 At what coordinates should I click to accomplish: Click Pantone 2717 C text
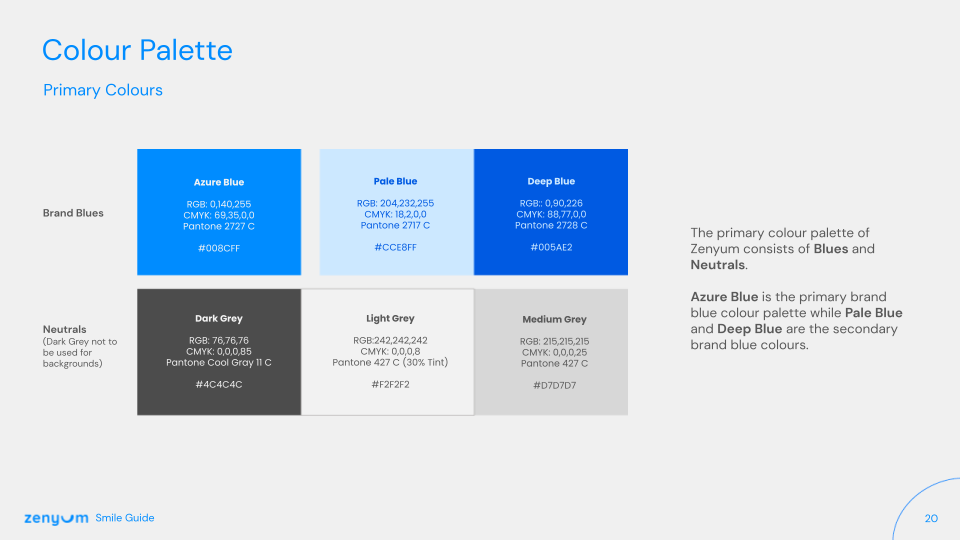(x=395, y=225)
